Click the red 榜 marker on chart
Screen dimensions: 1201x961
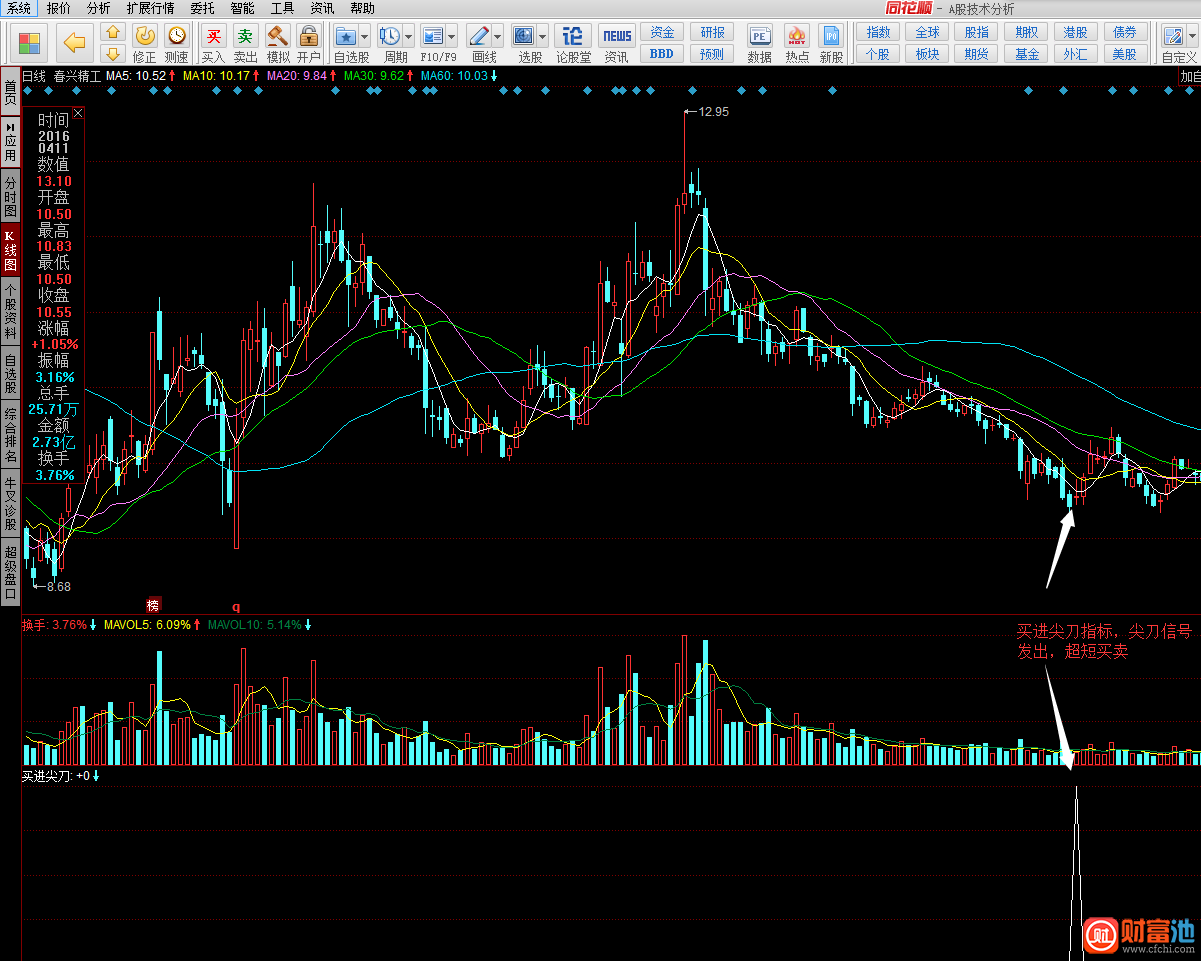pos(152,605)
